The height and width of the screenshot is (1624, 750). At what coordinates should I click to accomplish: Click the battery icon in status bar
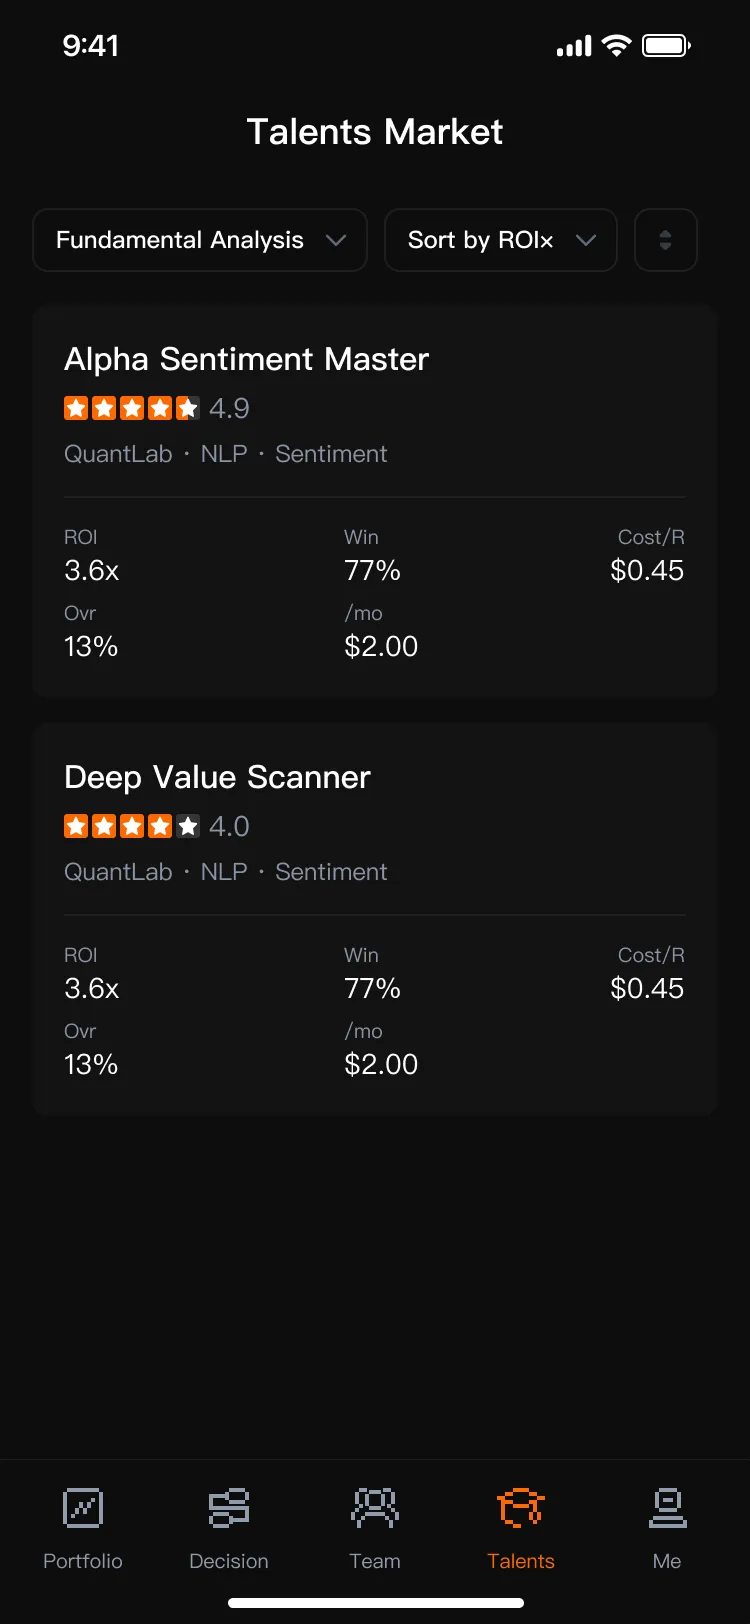tap(666, 46)
